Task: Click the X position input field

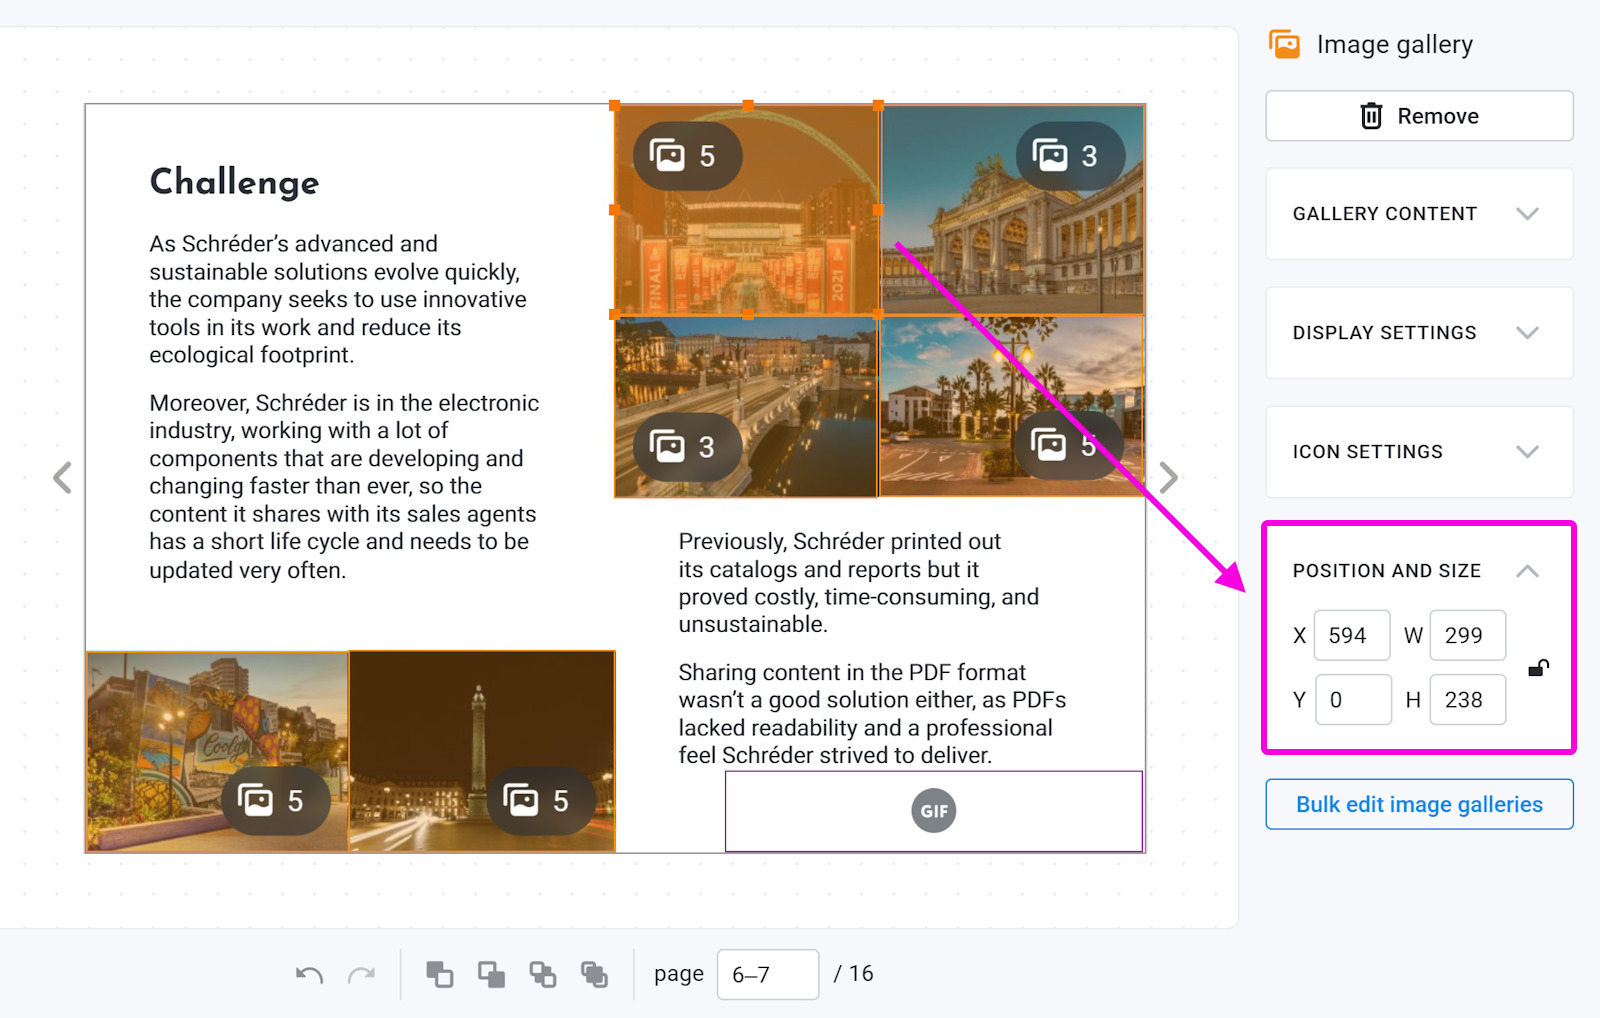Action: (1352, 636)
